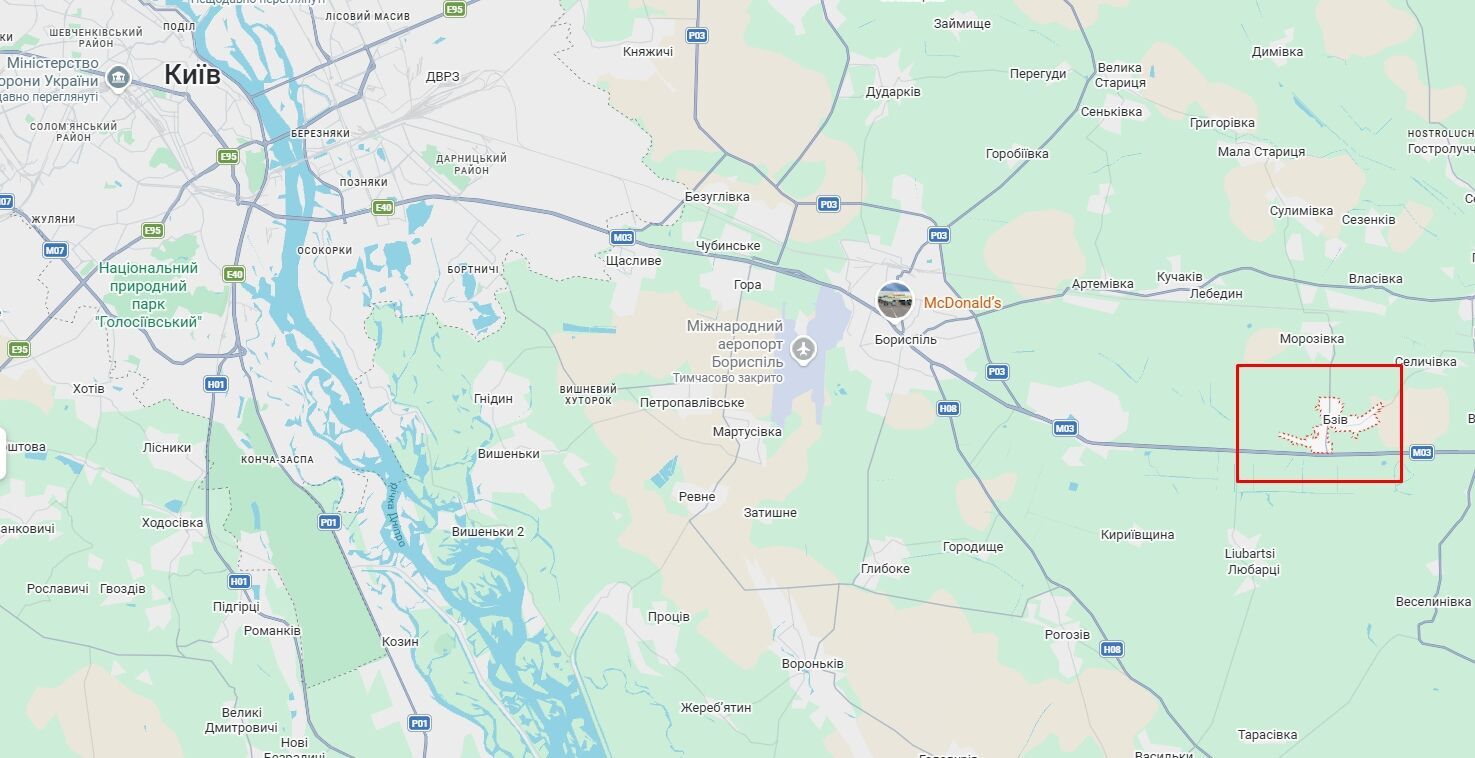Click the Міжнародний аеропорт Бориспіль label
Image resolution: width=1475 pixels, height=758 pixels.
[734, 343]
